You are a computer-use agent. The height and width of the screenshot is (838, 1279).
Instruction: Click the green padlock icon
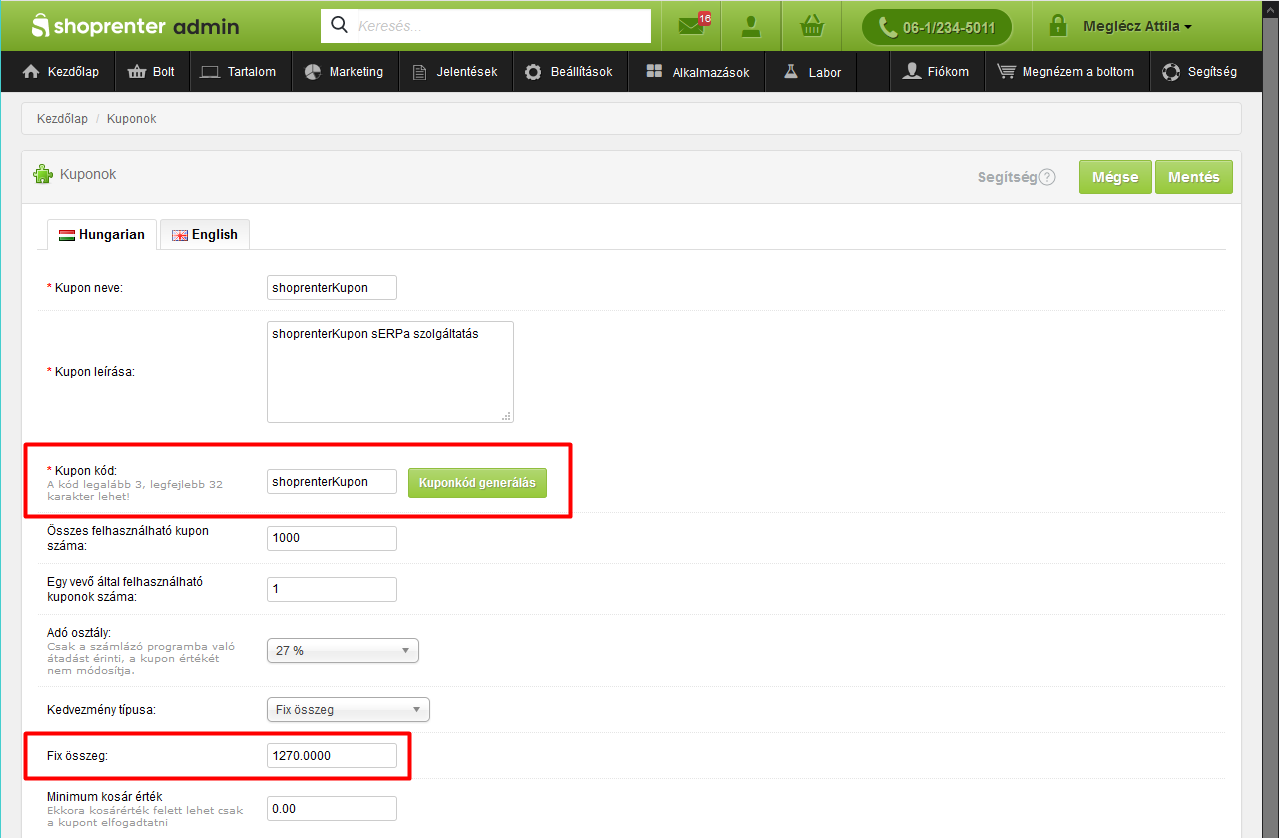click(x=1057, y=26)
